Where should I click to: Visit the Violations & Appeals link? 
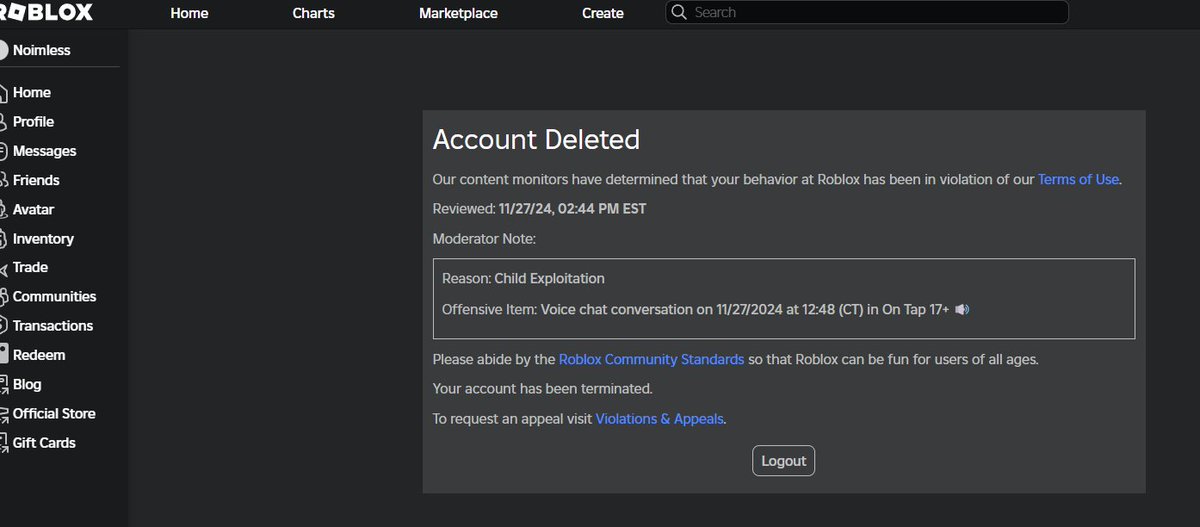click(659, 419)
